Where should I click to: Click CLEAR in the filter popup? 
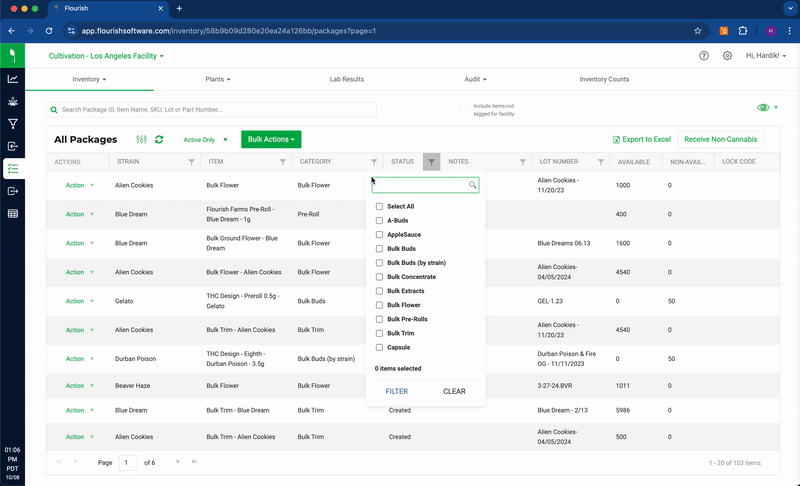(x=454, y=391)
